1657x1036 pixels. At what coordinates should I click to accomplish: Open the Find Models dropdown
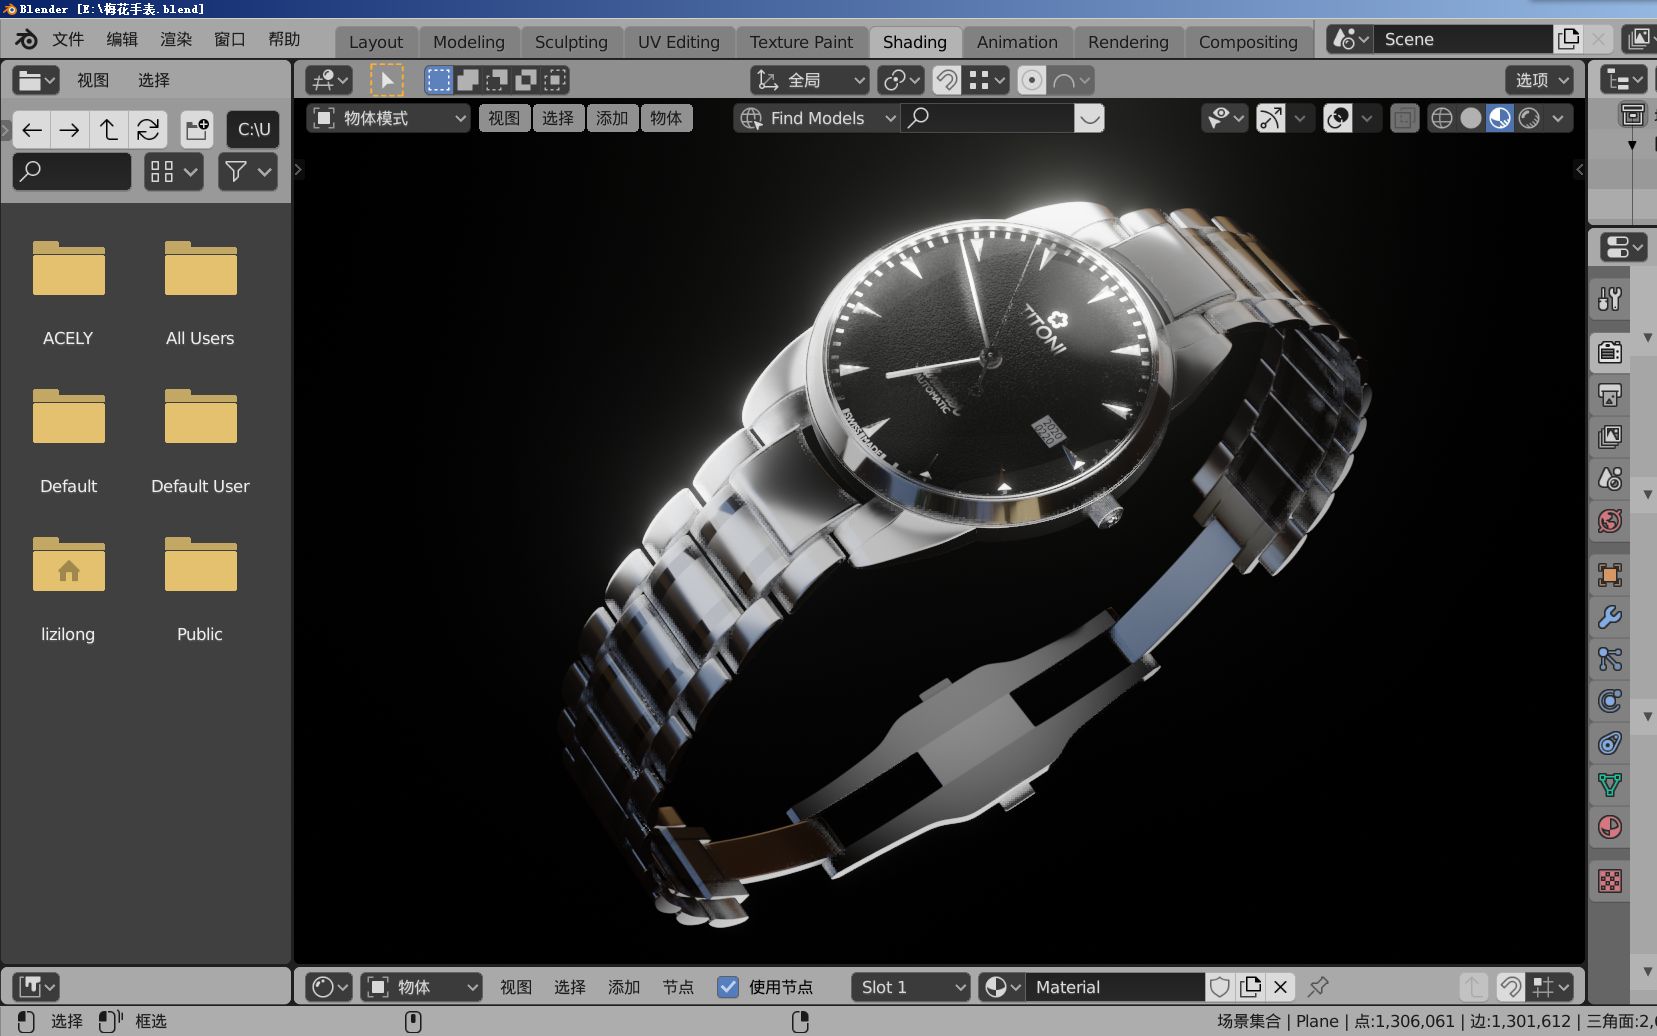tap(817, 118)
